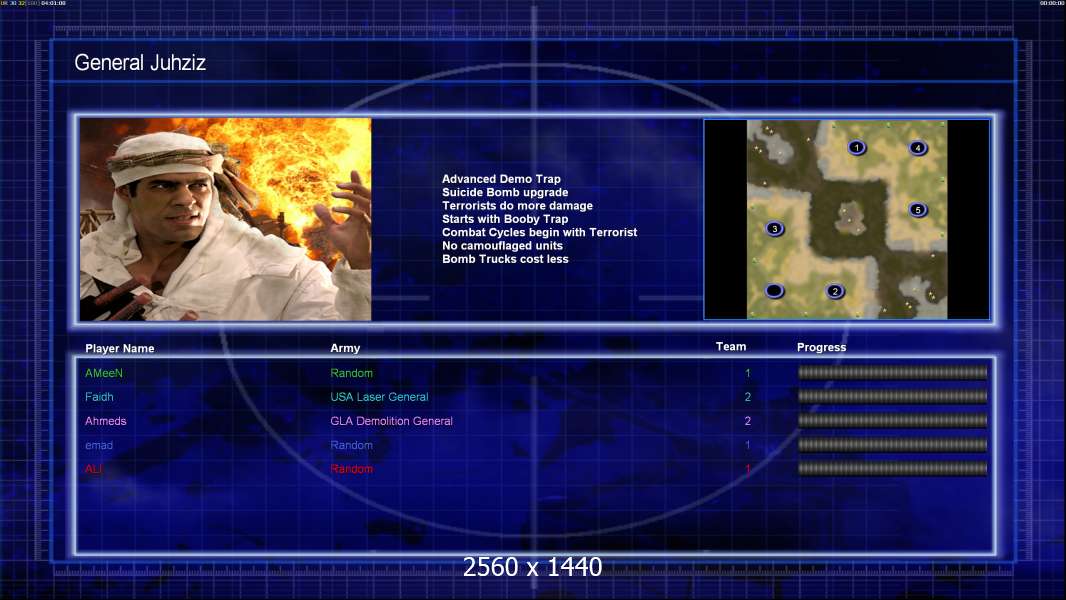Image resolution: width=1066 pixels, height=600 pixels.
Task: Click 'Bomb Trucks cost less' text
Action: pyautogui.click(x=505, y=259)
